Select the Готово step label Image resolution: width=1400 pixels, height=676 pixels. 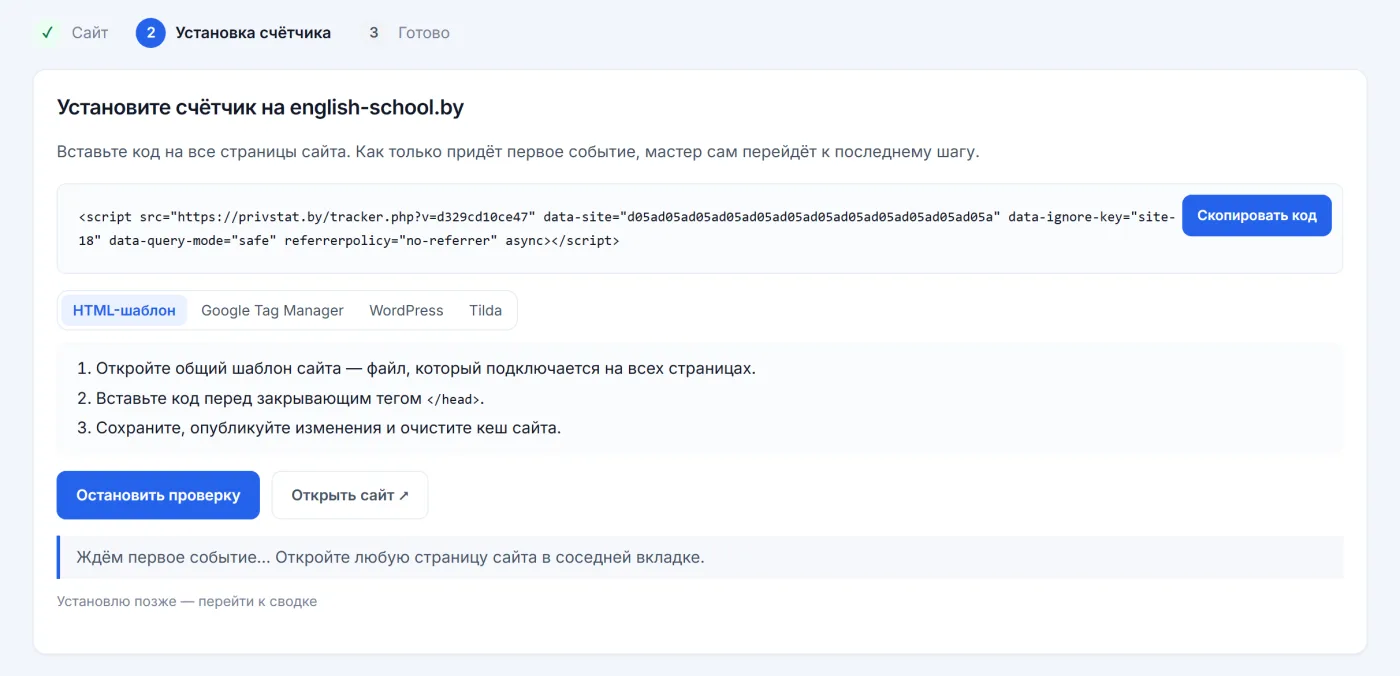click(x=424, y=33)
